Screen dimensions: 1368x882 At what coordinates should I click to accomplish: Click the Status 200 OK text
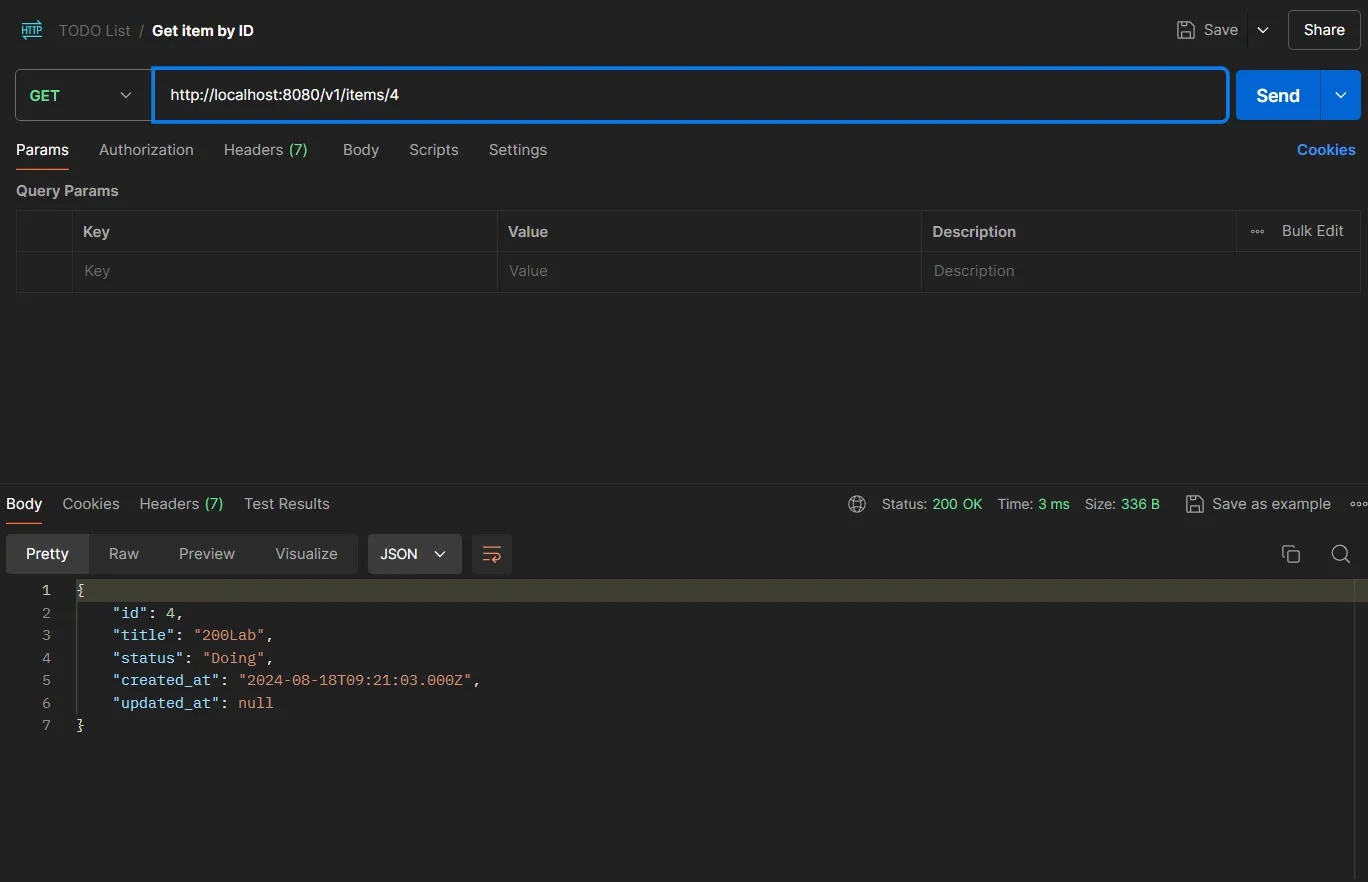pyautogui.click(x=932, y=504)
